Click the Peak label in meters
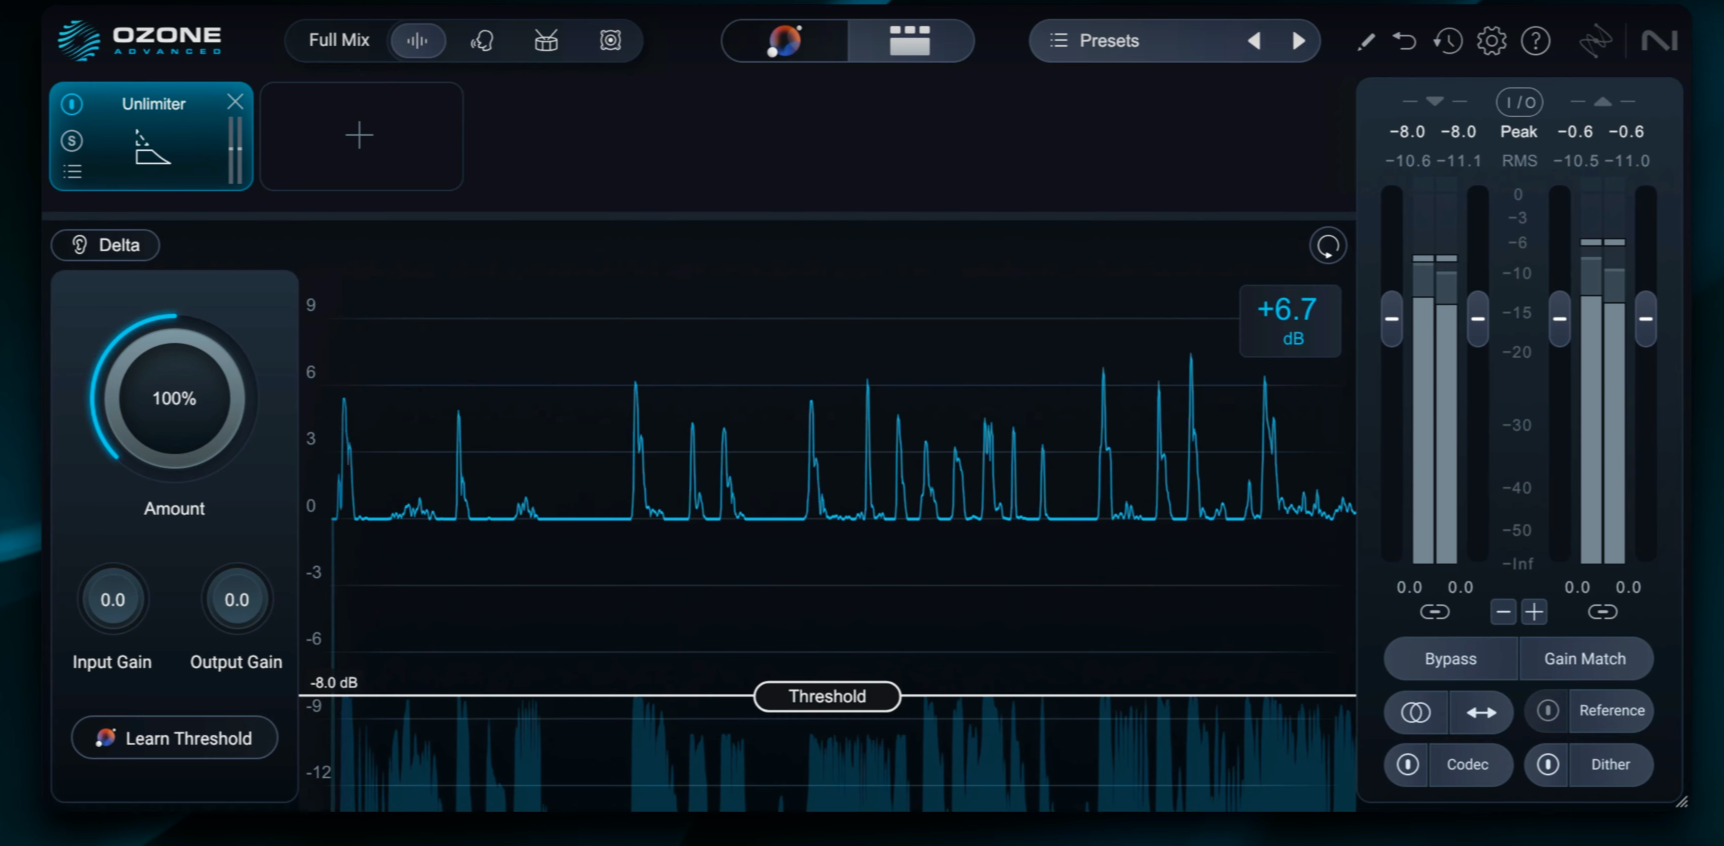 point(1519,132)
